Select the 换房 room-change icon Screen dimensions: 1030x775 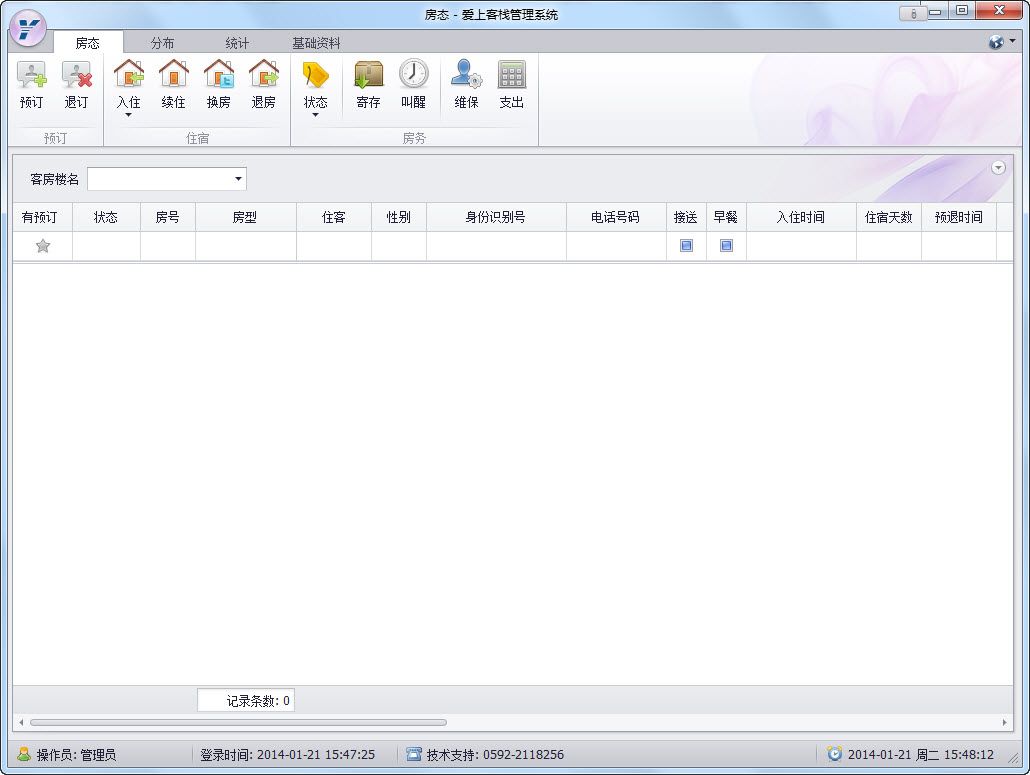click(x=218, y=85)
